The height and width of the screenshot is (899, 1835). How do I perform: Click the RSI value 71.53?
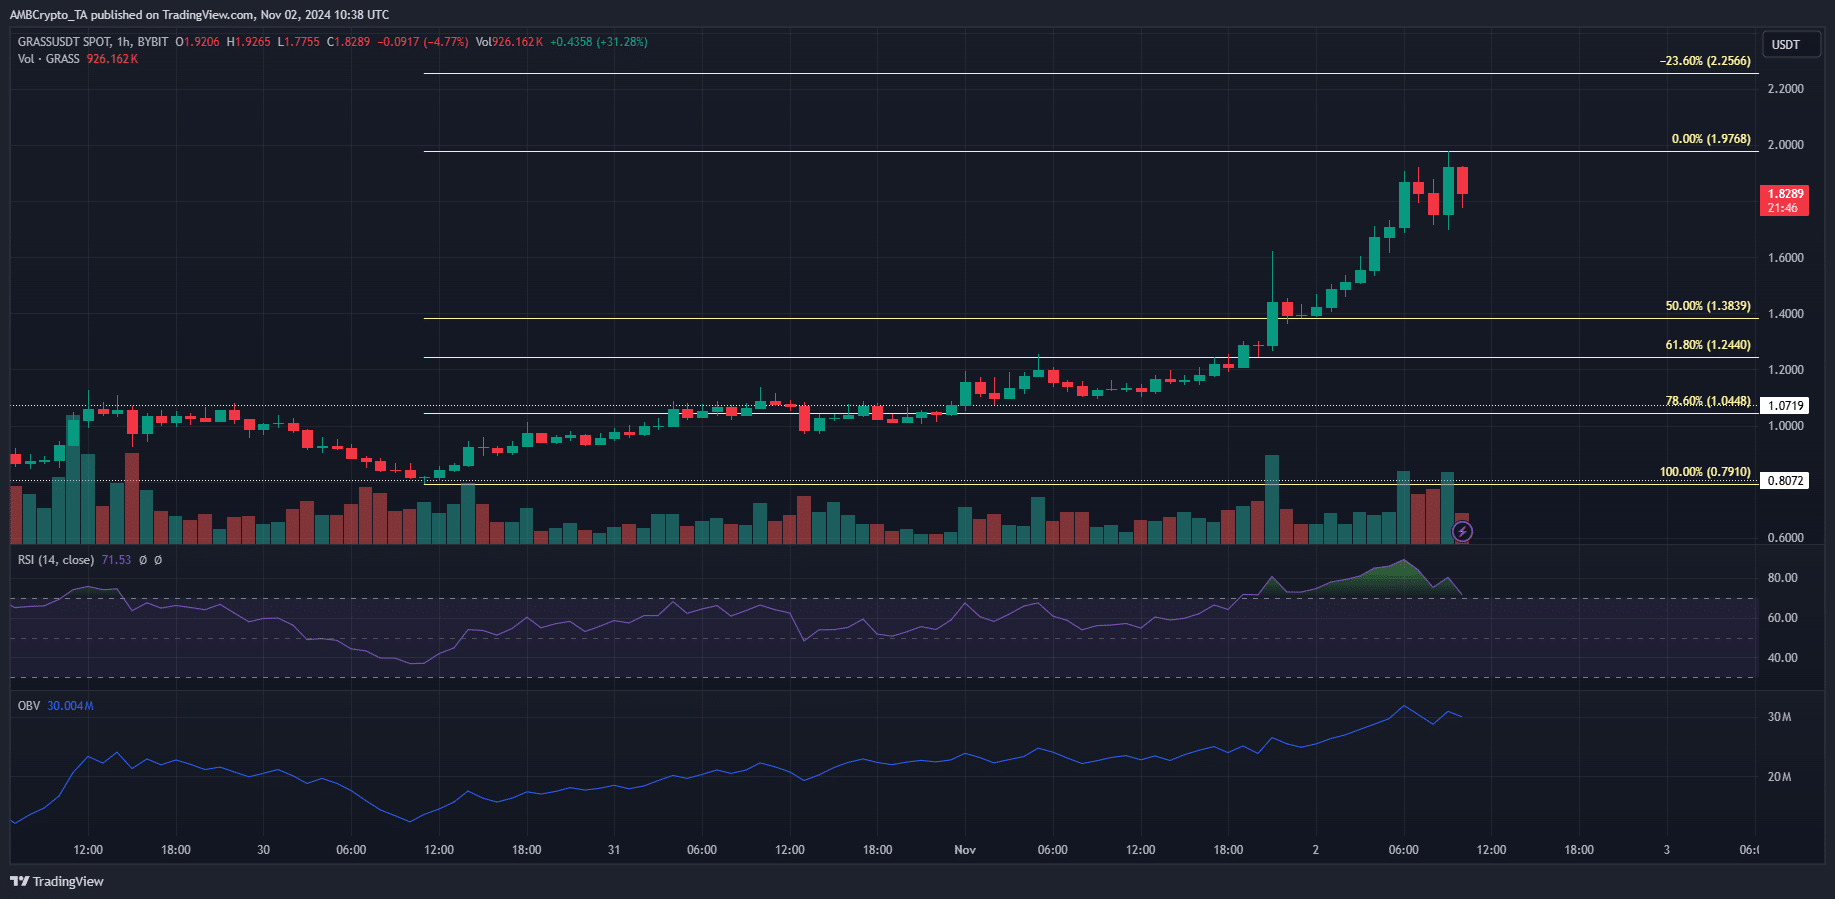tap(116, 560)
